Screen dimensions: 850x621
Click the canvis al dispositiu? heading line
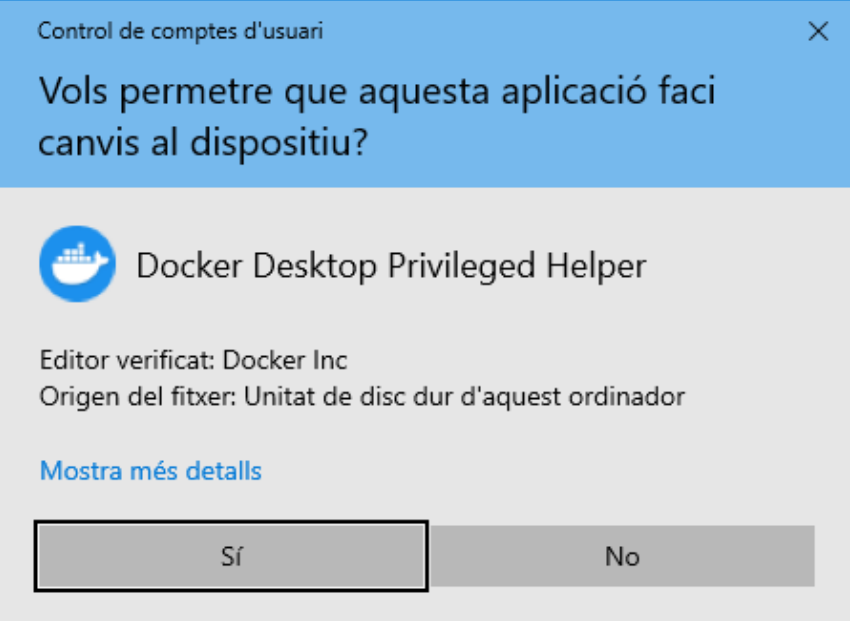203,143
